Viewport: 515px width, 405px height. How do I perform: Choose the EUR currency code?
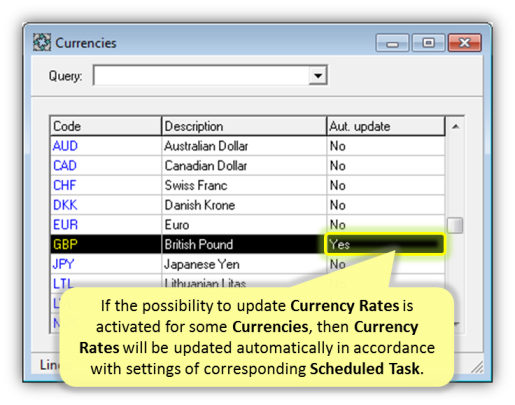[x=66, y=225]
